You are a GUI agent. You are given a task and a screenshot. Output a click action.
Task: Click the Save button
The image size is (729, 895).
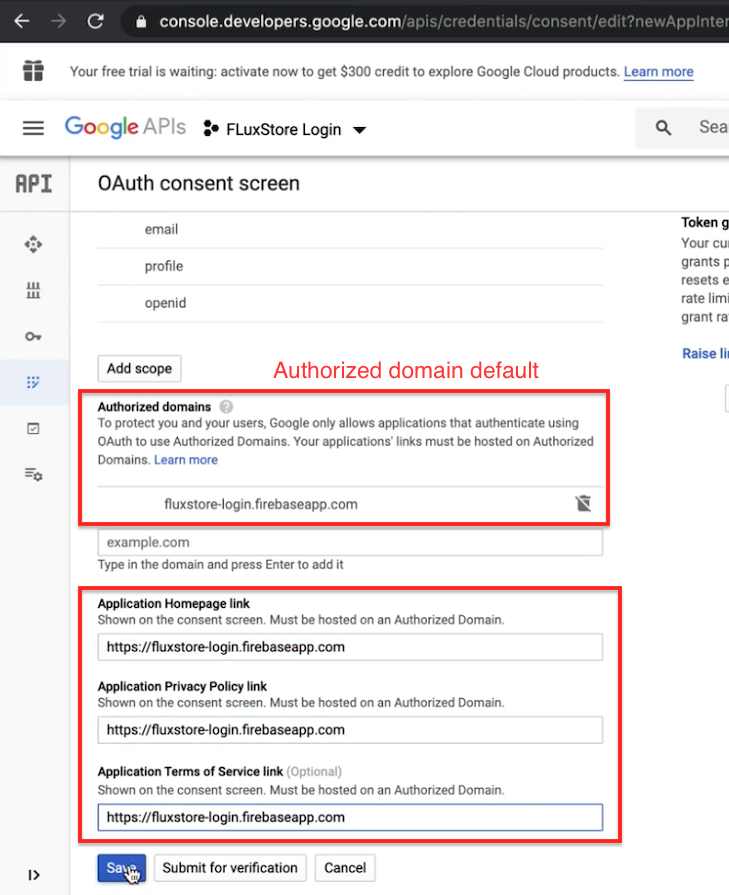122,868
